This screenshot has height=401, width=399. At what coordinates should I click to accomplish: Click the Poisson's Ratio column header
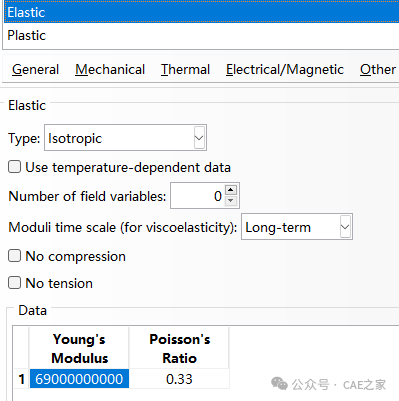click(x=179, y=348)
